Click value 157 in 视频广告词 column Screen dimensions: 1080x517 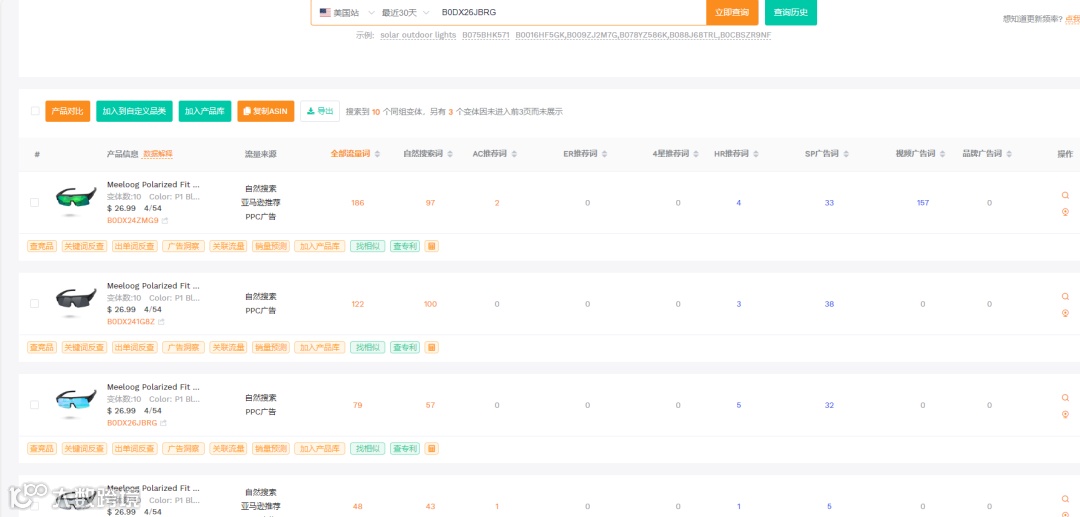pos(923,202)
